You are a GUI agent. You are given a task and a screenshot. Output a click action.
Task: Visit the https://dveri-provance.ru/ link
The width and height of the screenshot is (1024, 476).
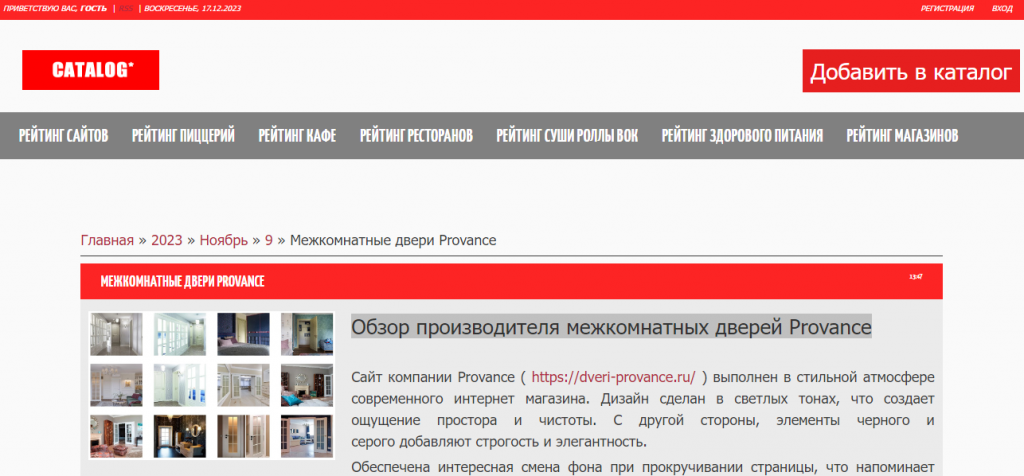click(613, 377)
